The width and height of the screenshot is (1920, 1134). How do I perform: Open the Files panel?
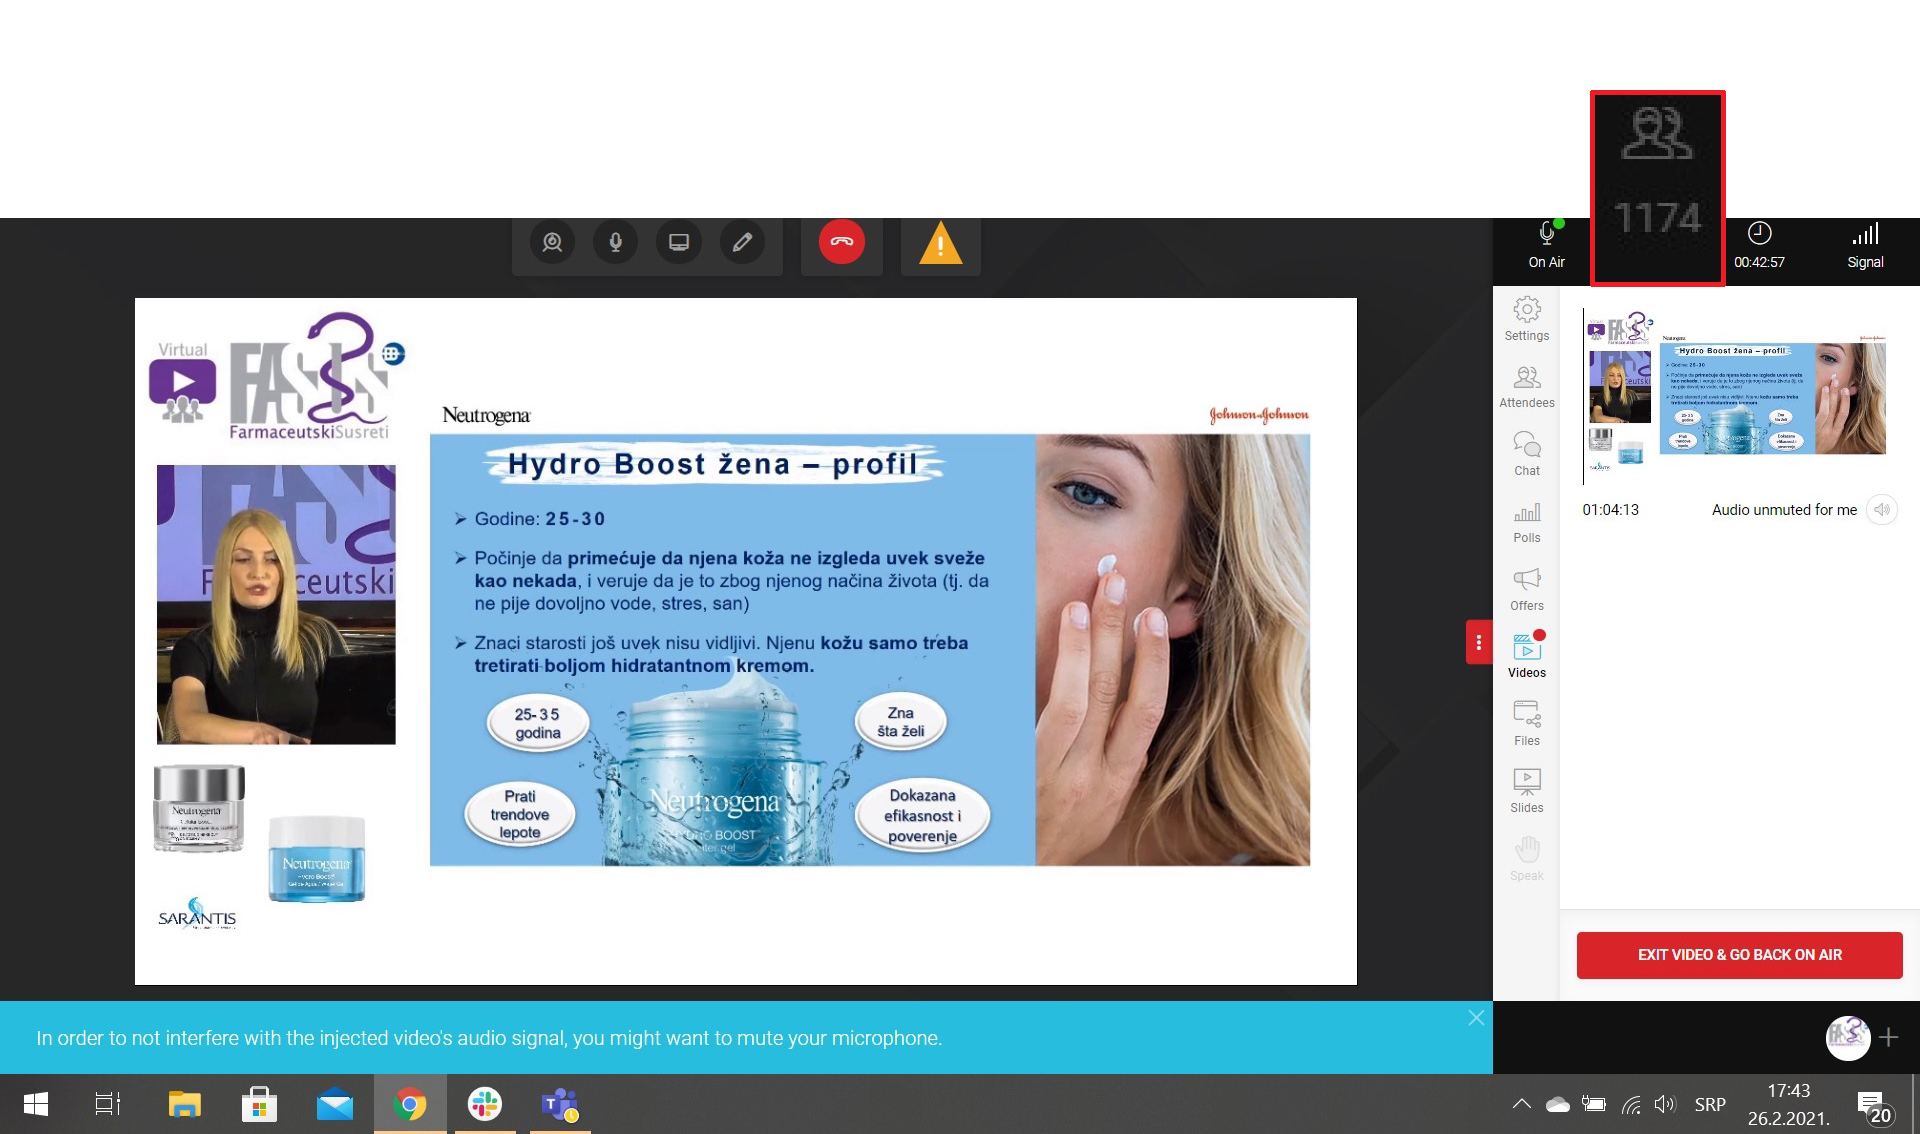(x=1527, y=724)
